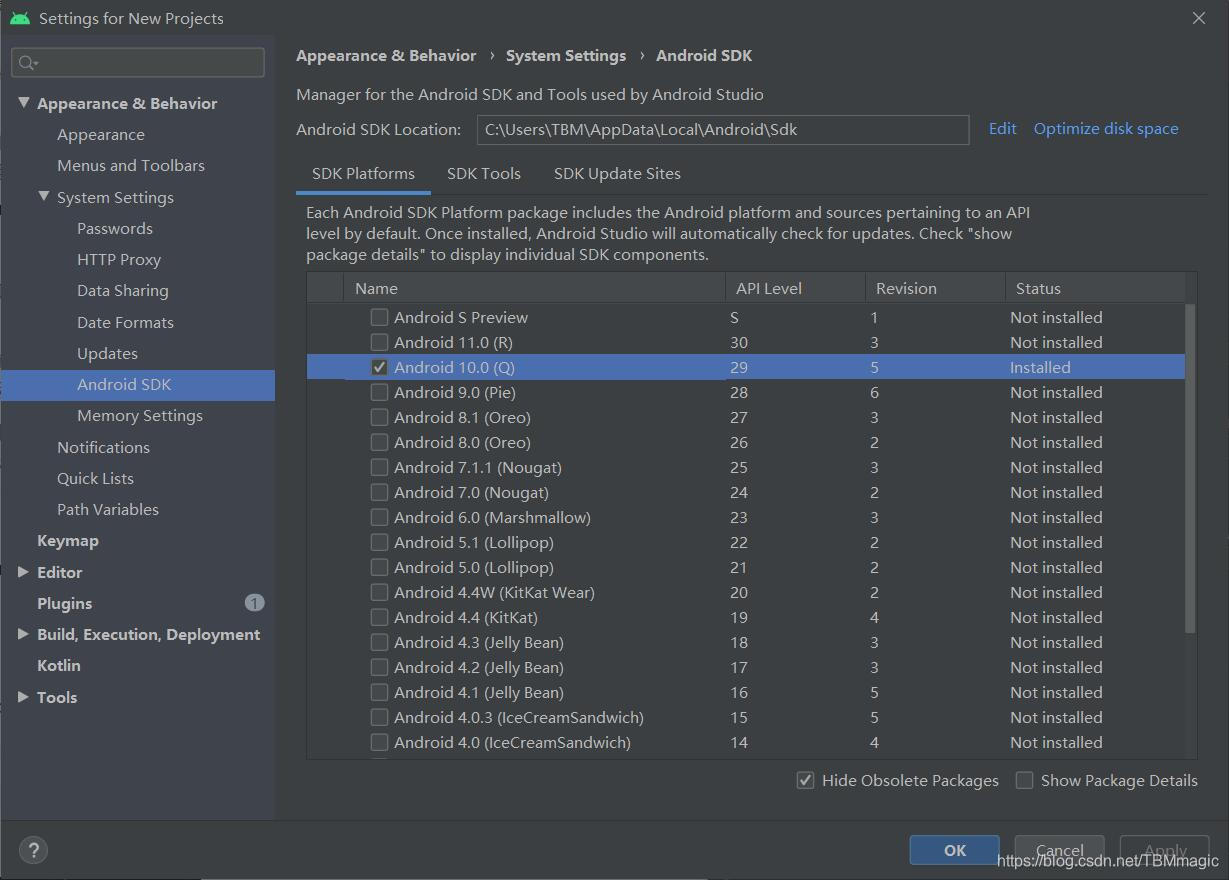Viewport: 1229px width, 880px height.
Task: Click the settings search input field
Action: coord(138,63)
